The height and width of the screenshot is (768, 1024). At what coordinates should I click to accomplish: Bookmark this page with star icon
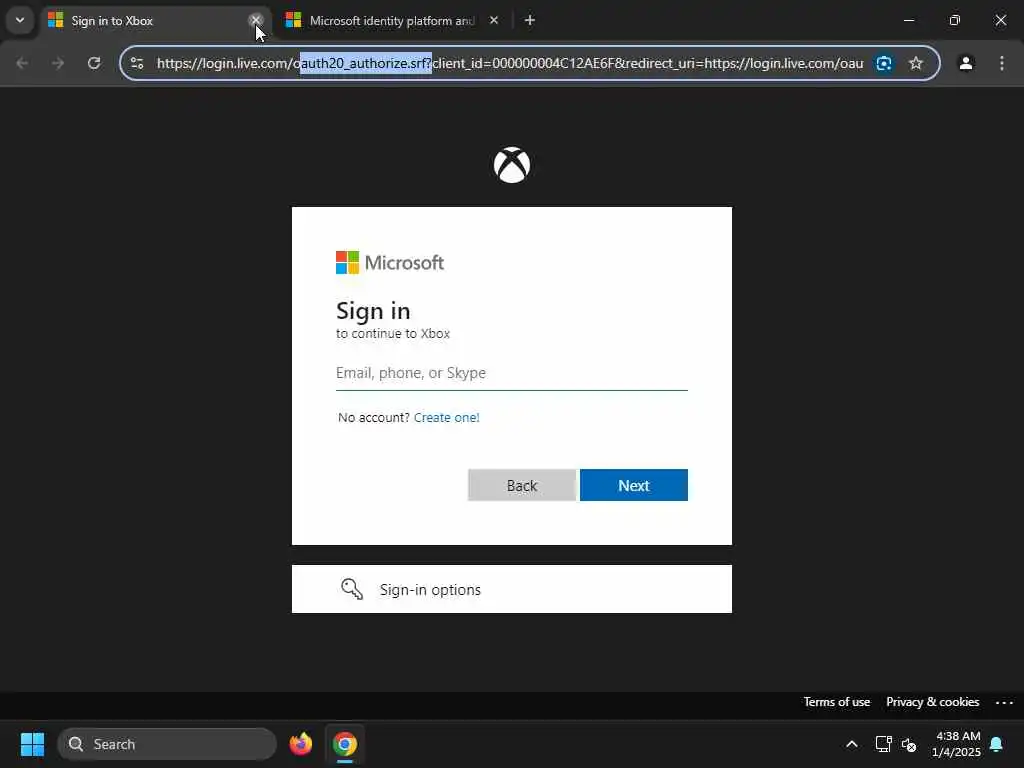[x=916, y=63]
